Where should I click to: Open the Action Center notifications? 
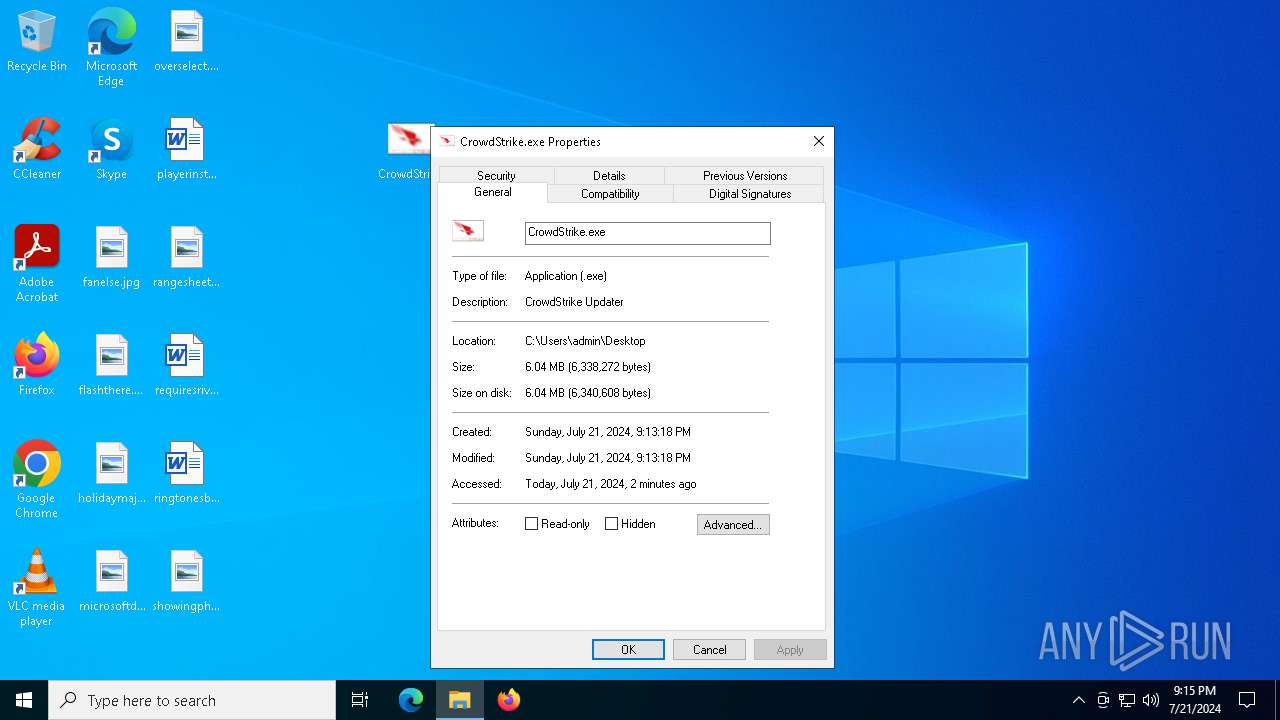(1247, 700)
